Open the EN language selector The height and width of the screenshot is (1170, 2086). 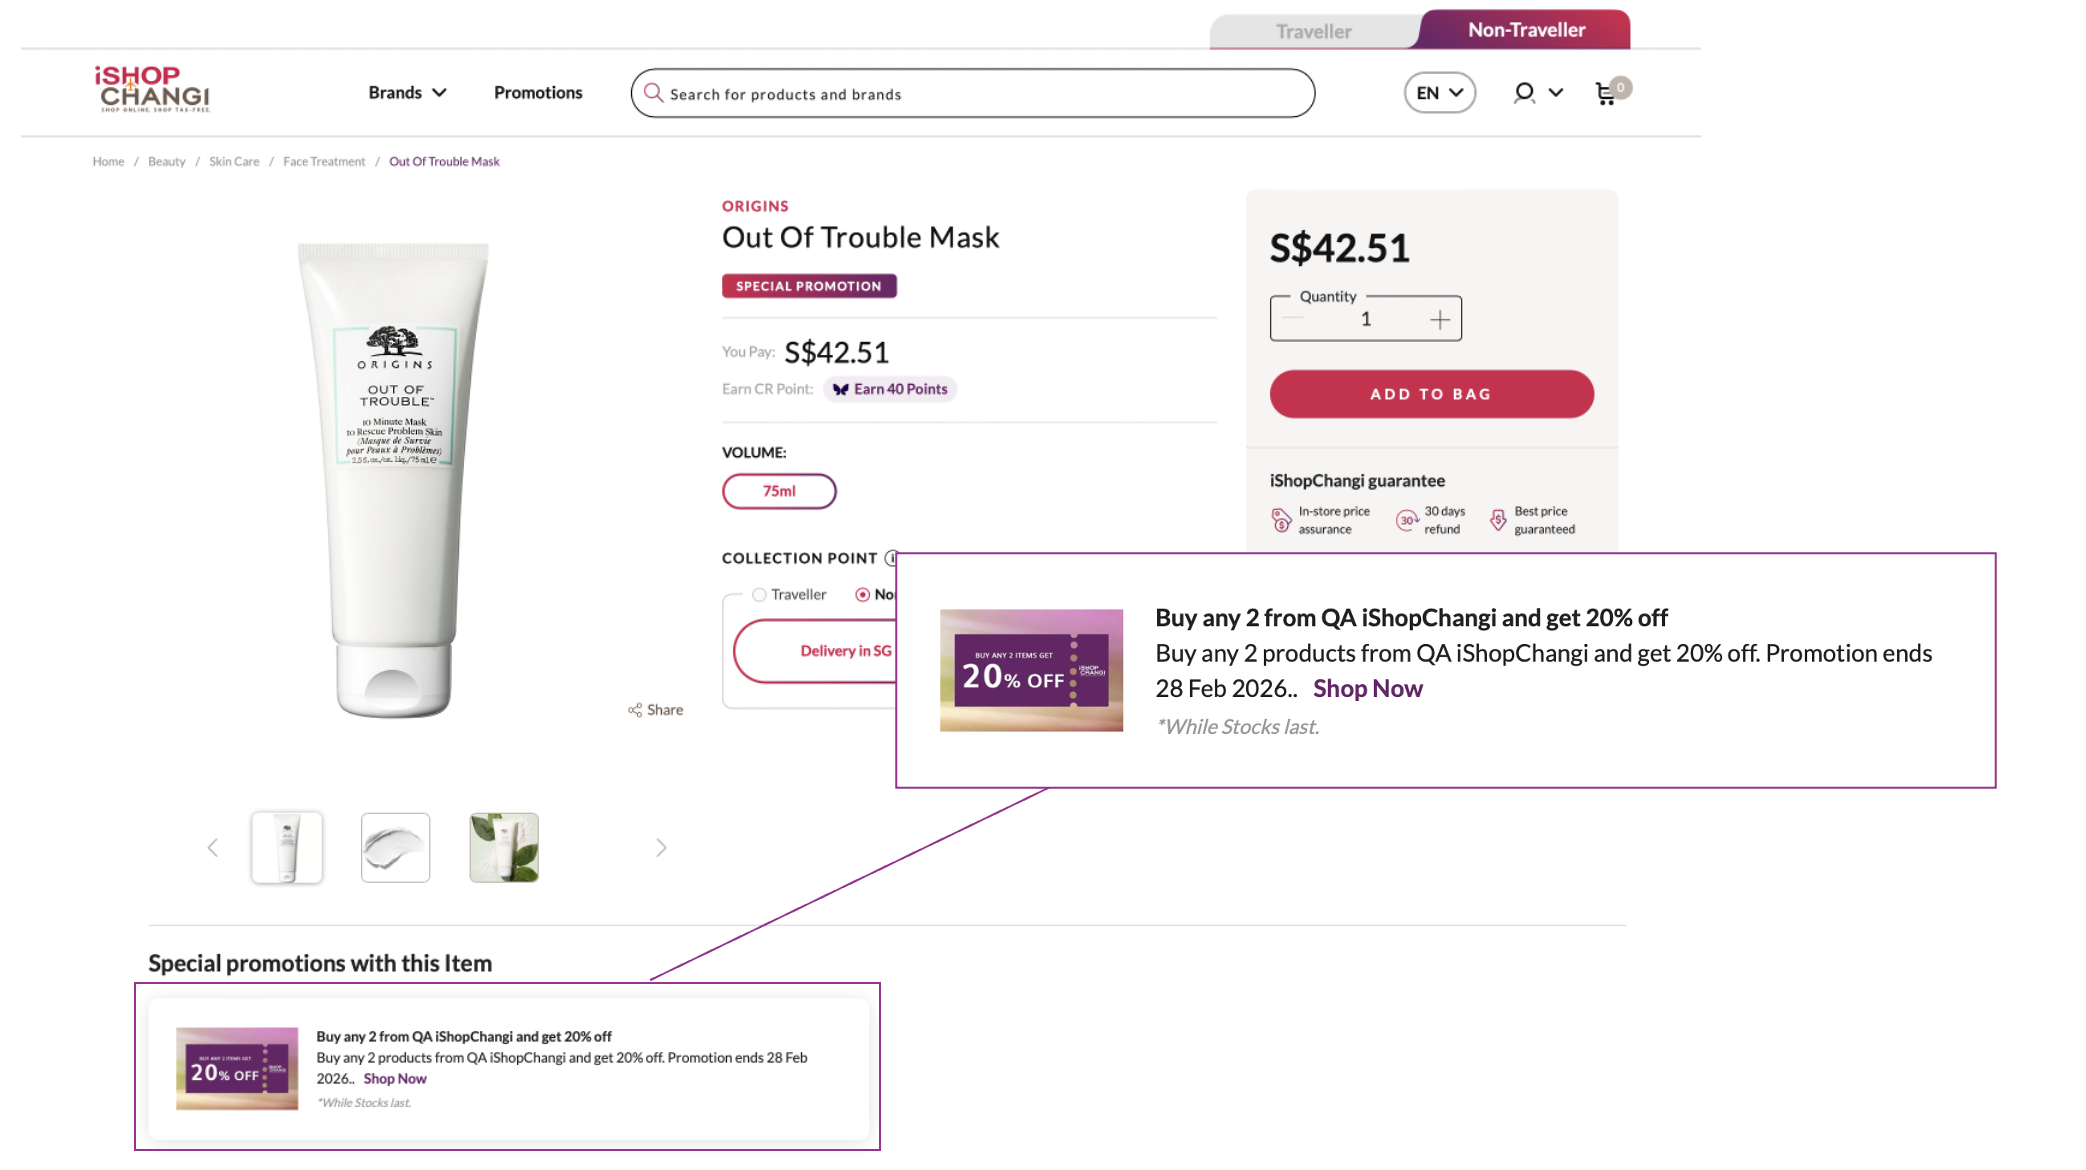pos(1439,93)
